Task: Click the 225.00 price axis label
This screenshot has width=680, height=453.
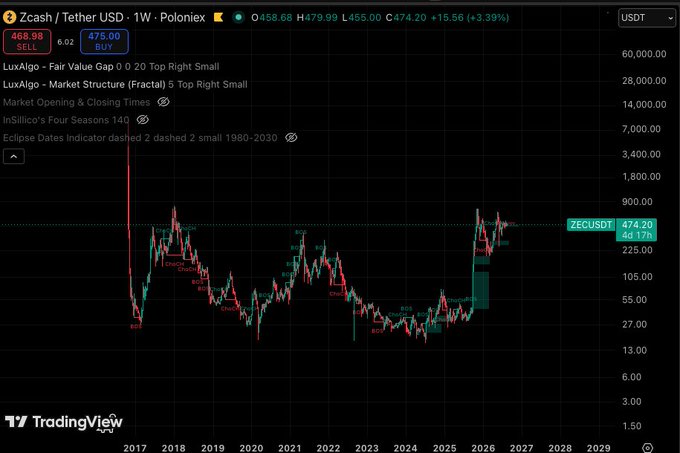Action: click(x=637, y=250)
